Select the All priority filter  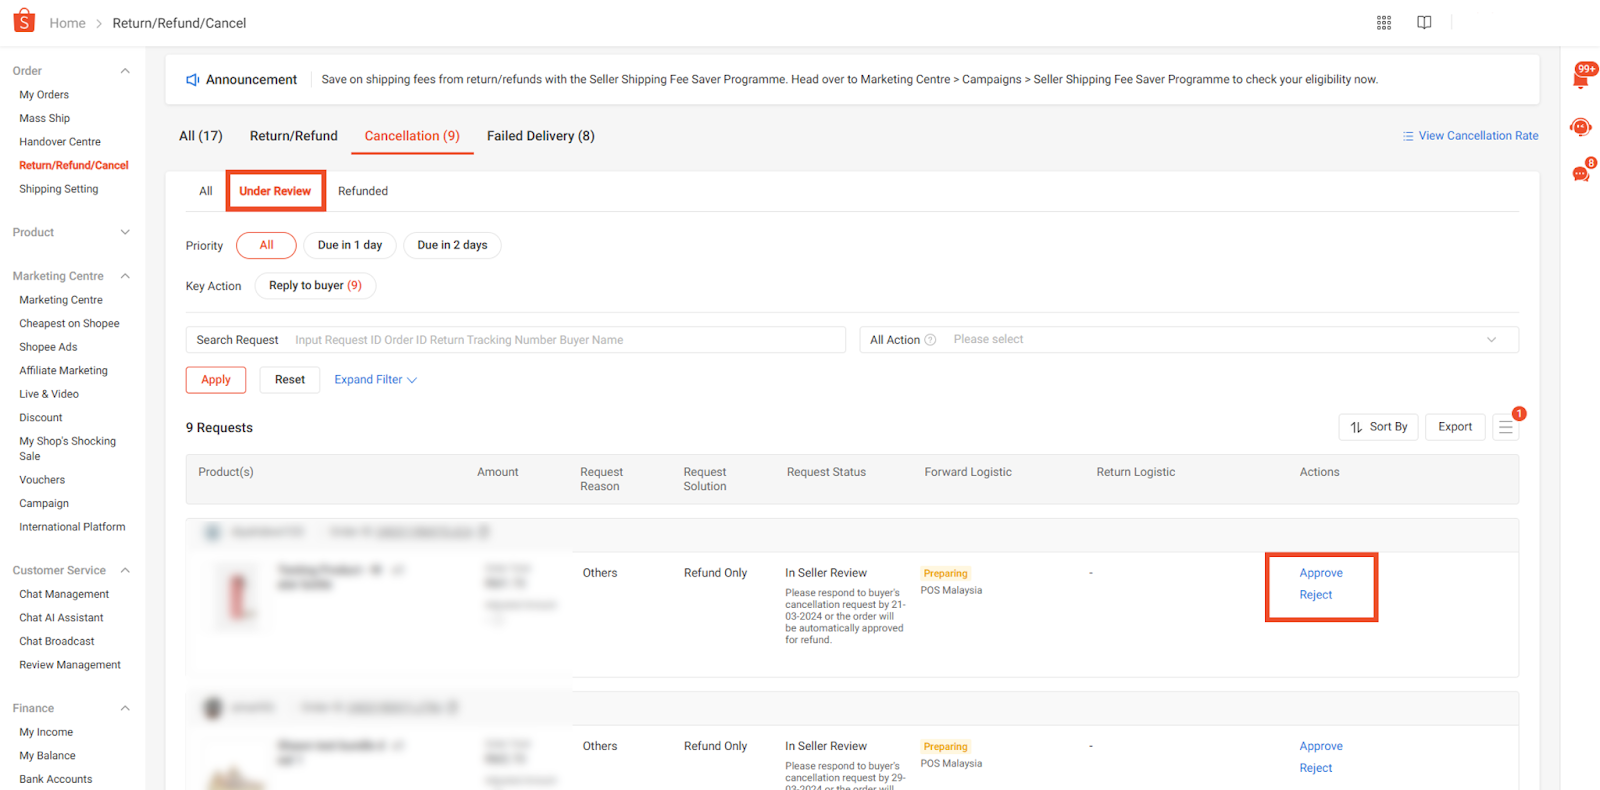point(266,245)
